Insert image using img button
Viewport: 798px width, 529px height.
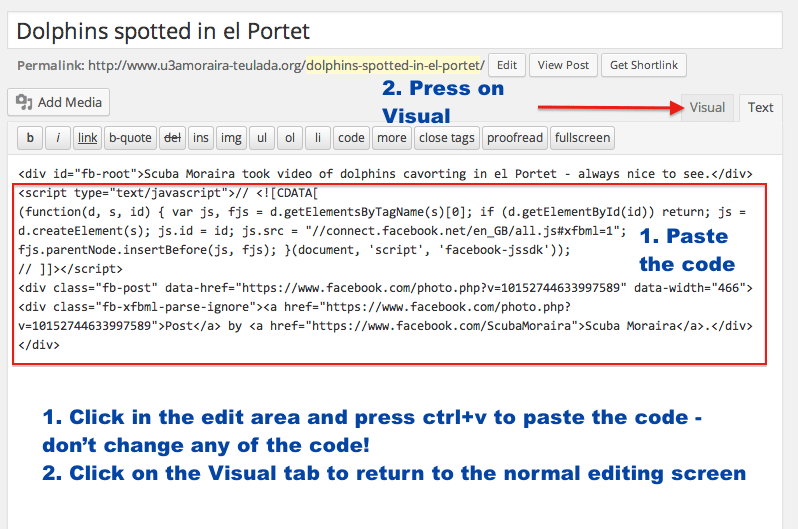231,138
